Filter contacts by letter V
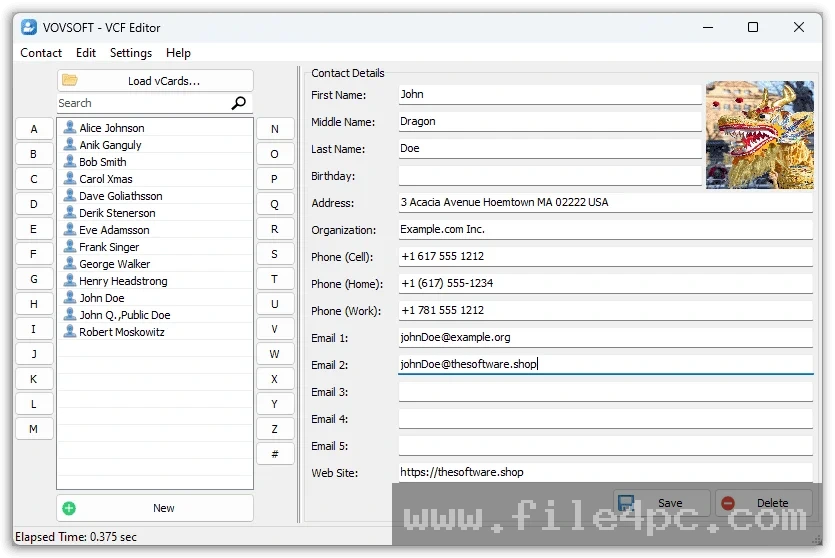The height and width of the screenshot is (558, 835). coord(275,329)
